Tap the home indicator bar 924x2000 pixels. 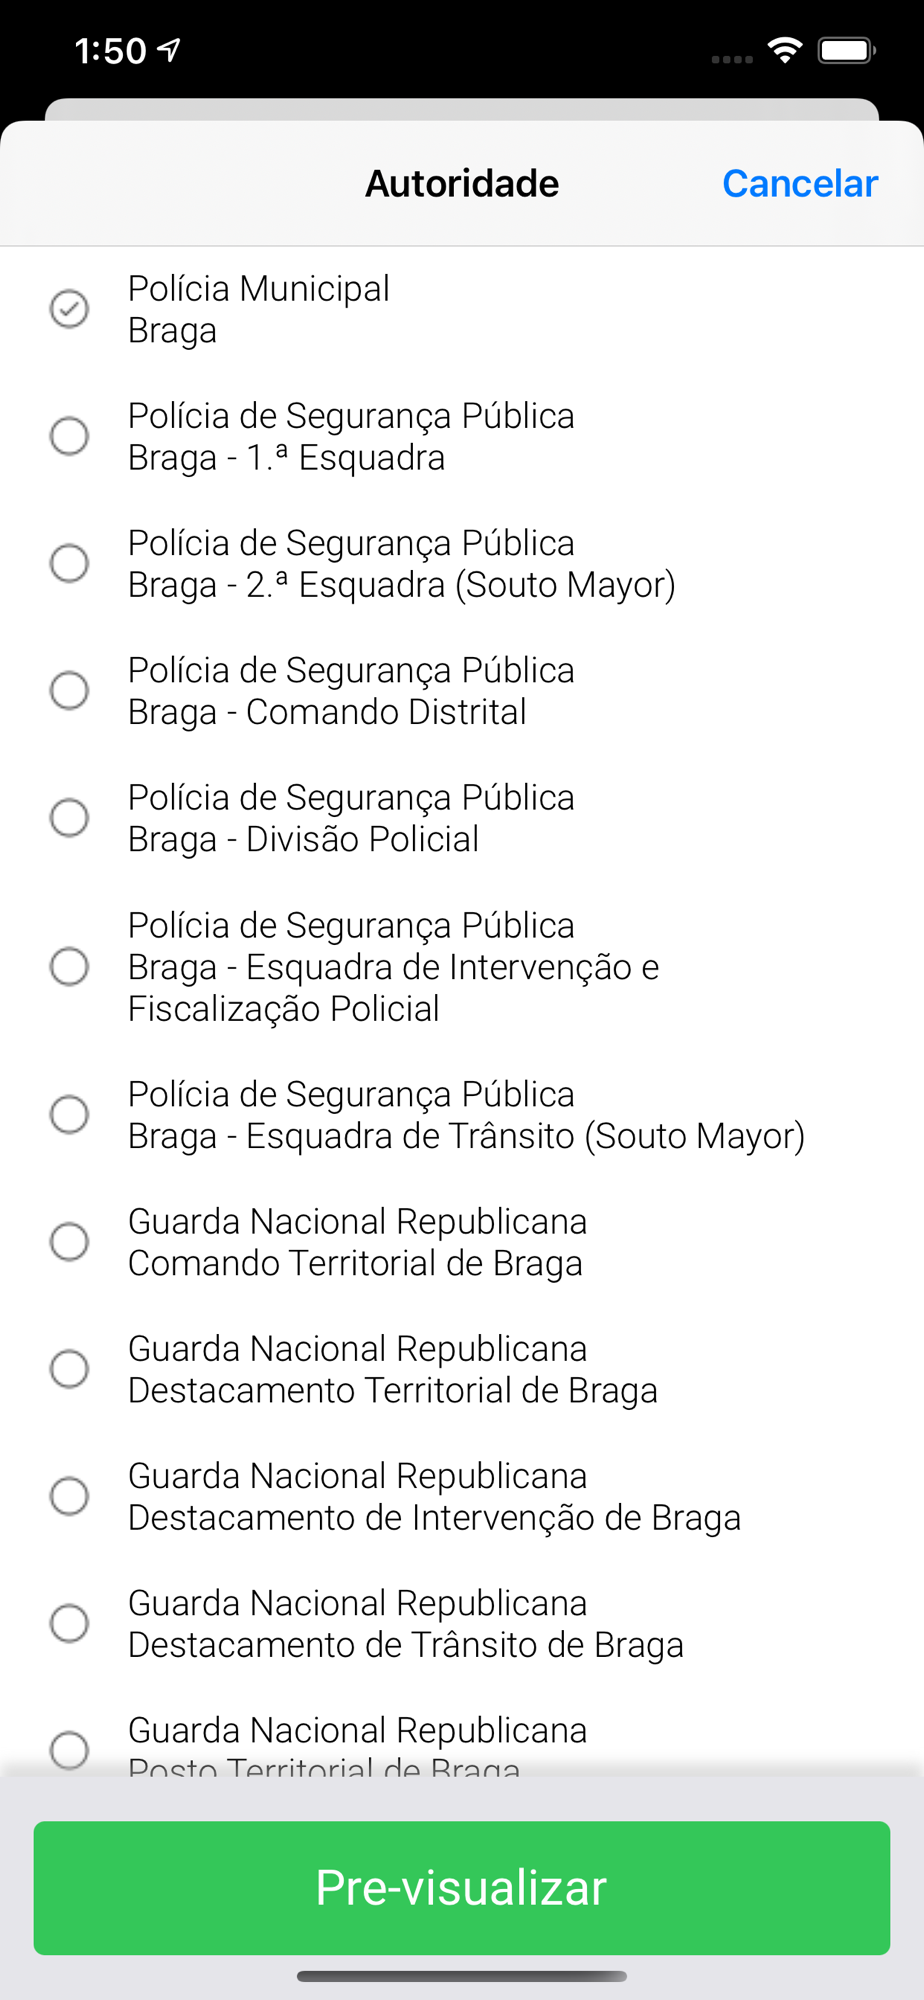coord(462,1976)
